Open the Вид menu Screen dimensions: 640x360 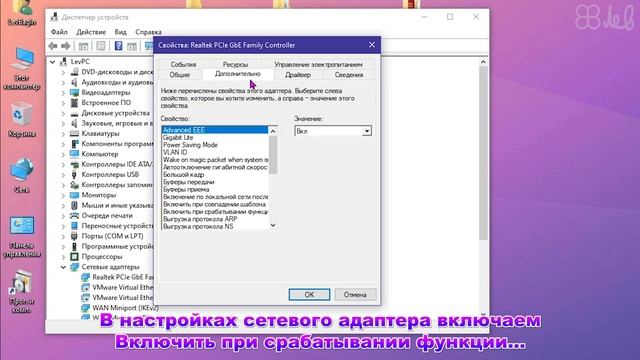pos(120,32)
